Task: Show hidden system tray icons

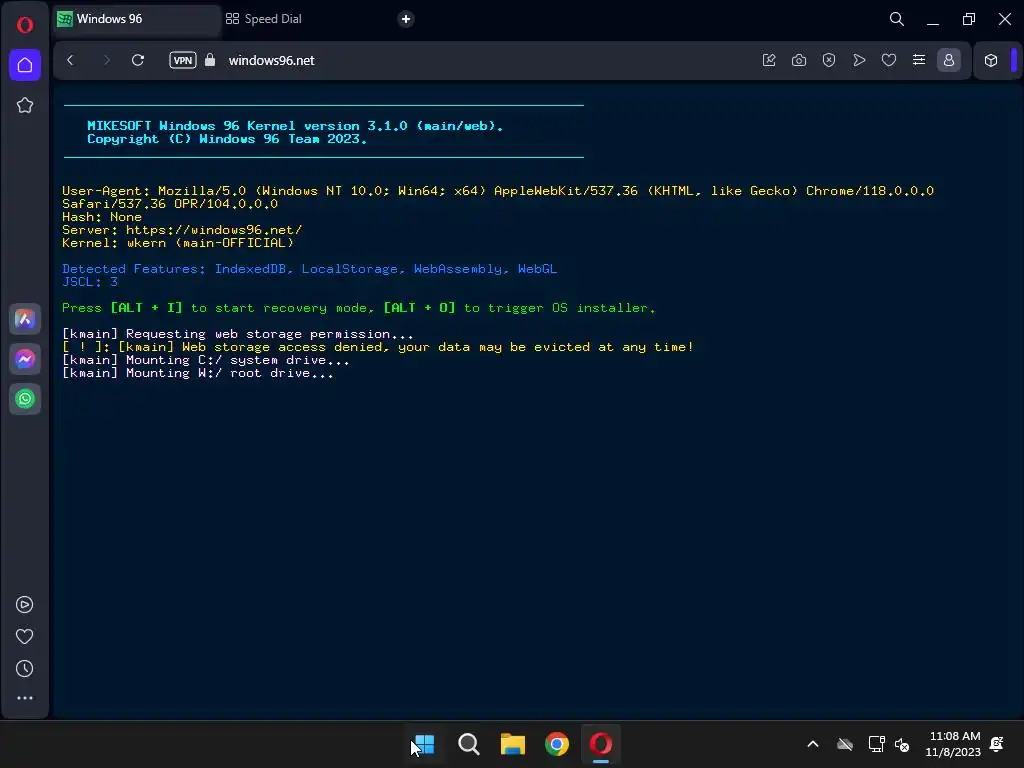Action: pyautogui.click(x=813, y=744)
